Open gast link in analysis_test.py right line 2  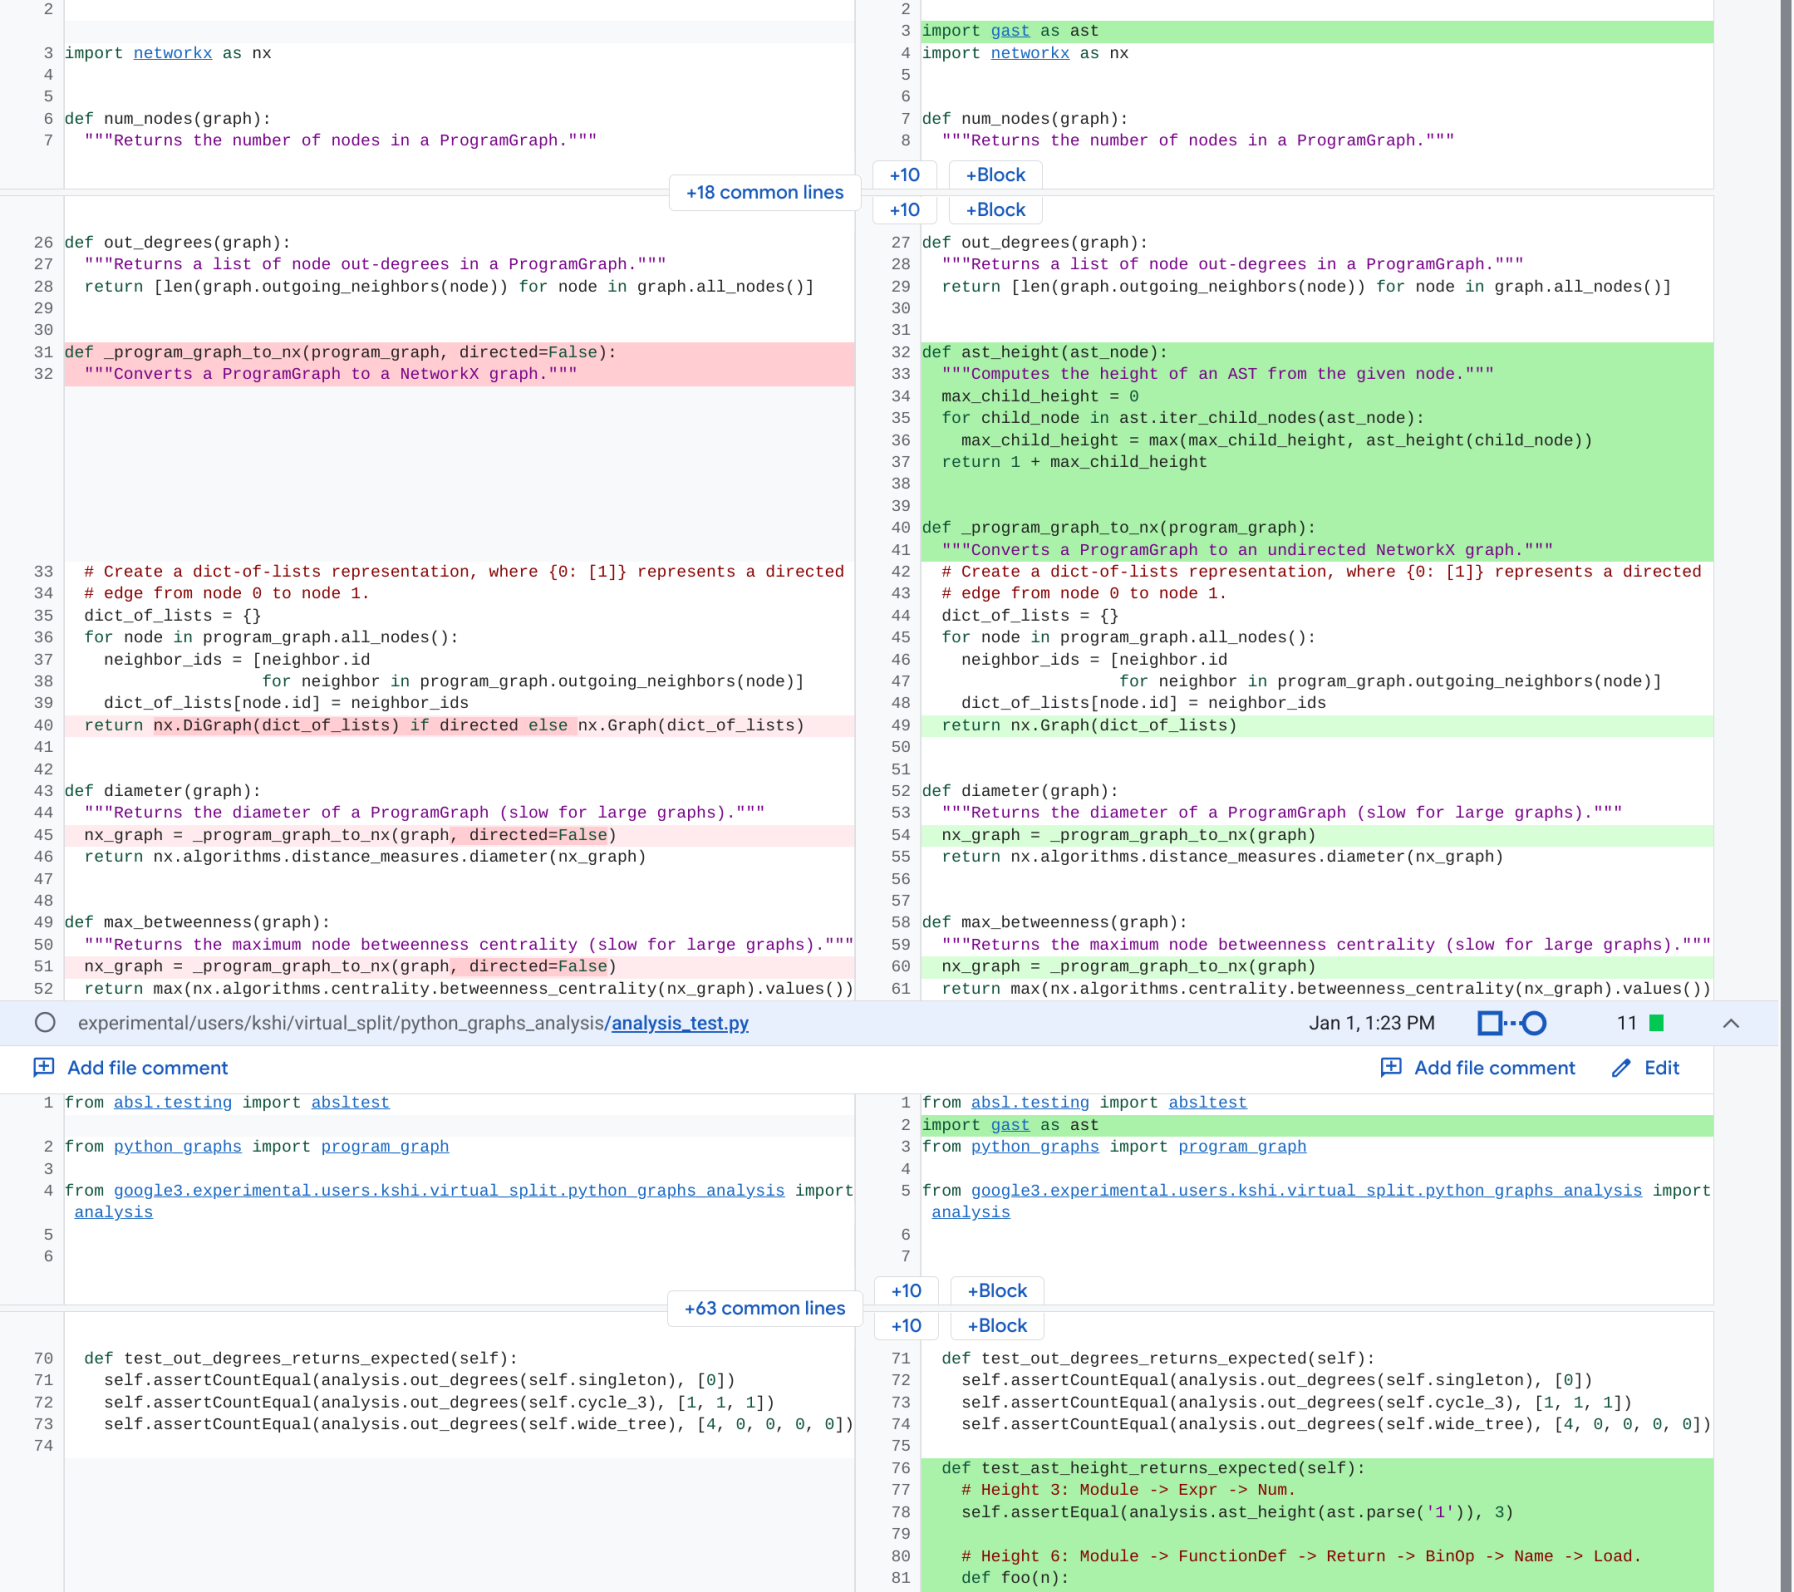coord(1010,1125)
